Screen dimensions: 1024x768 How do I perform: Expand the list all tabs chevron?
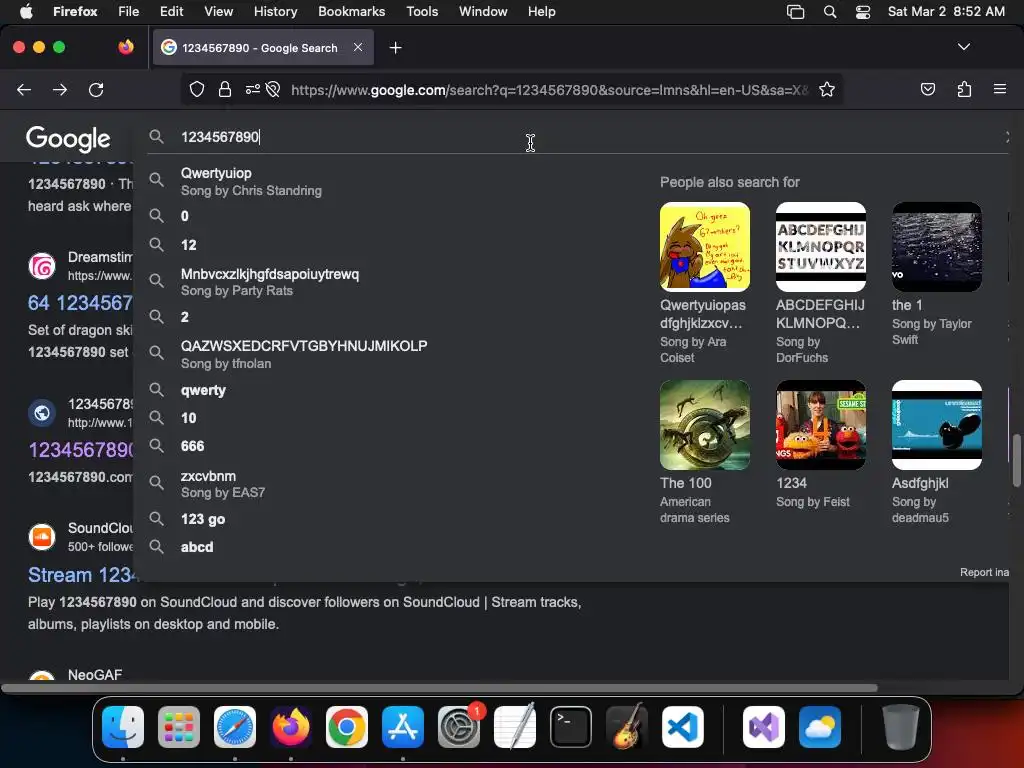click(963, 47)
